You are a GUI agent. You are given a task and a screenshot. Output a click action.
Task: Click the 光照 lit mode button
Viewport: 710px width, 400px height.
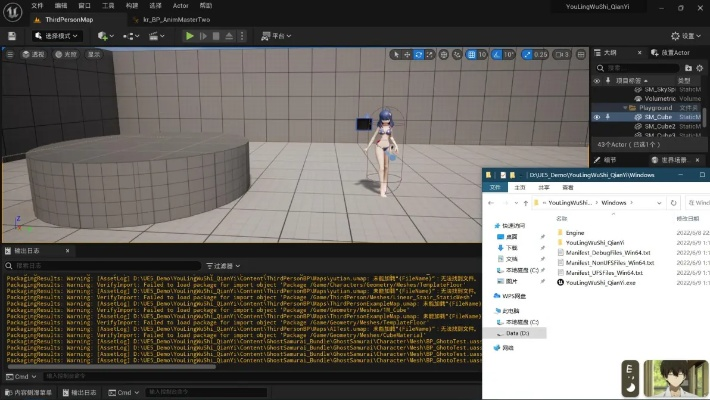tap(67, 54)
